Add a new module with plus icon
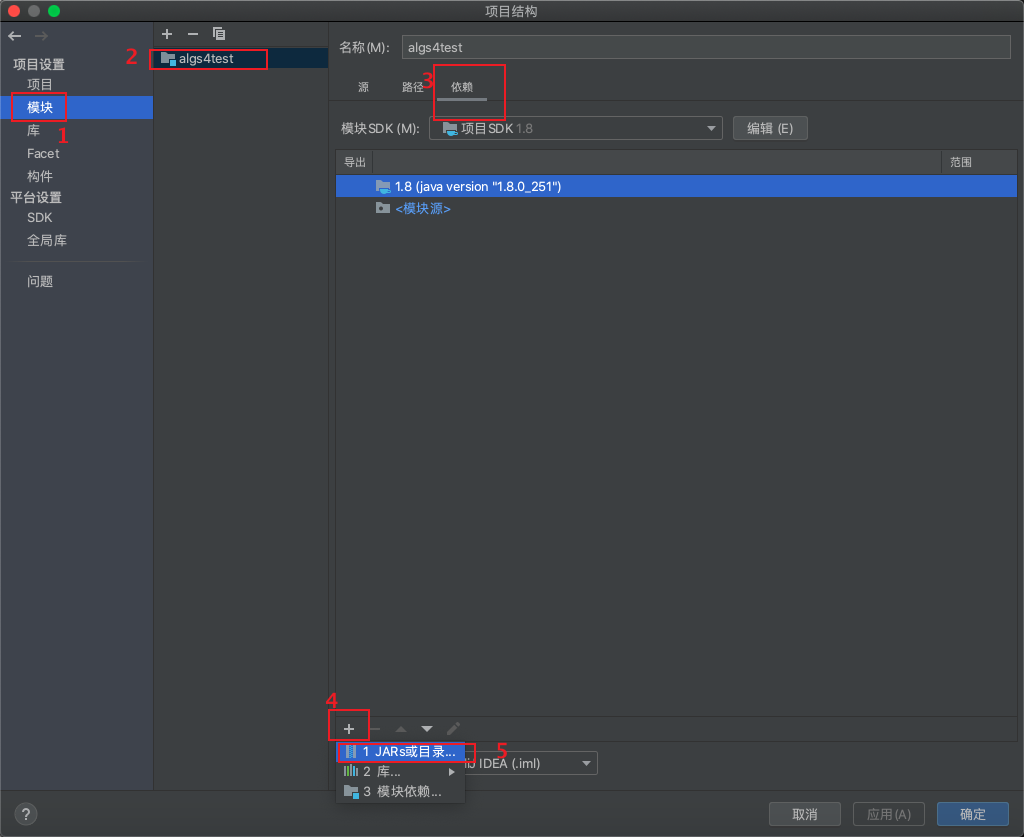 tap(167, 34)
